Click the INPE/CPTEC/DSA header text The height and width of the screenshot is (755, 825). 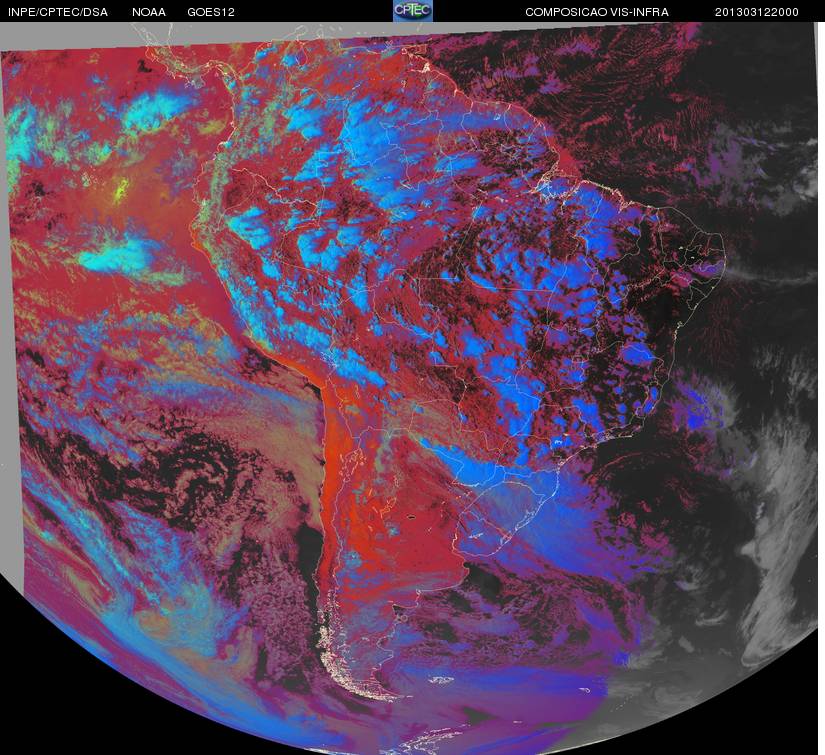click(58, 12)
